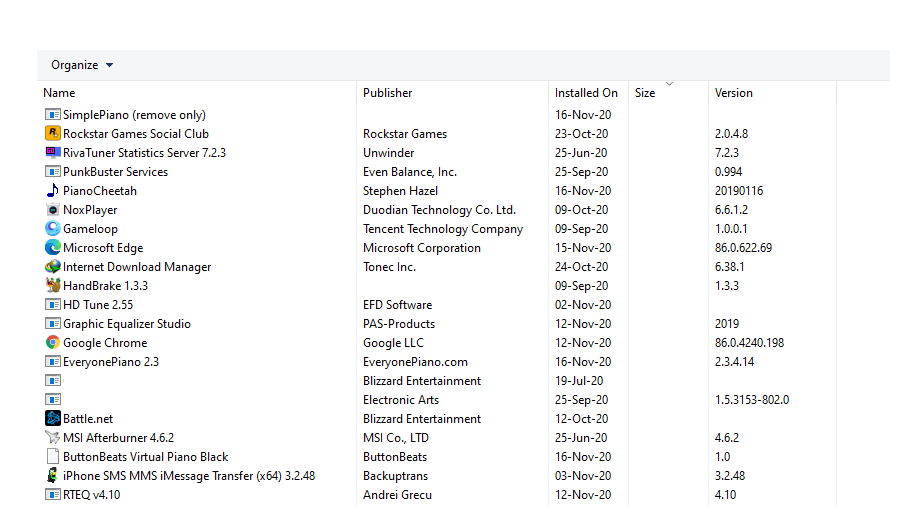Click the Google Chrome icon
909x531 pixels.
click(53, 343)
